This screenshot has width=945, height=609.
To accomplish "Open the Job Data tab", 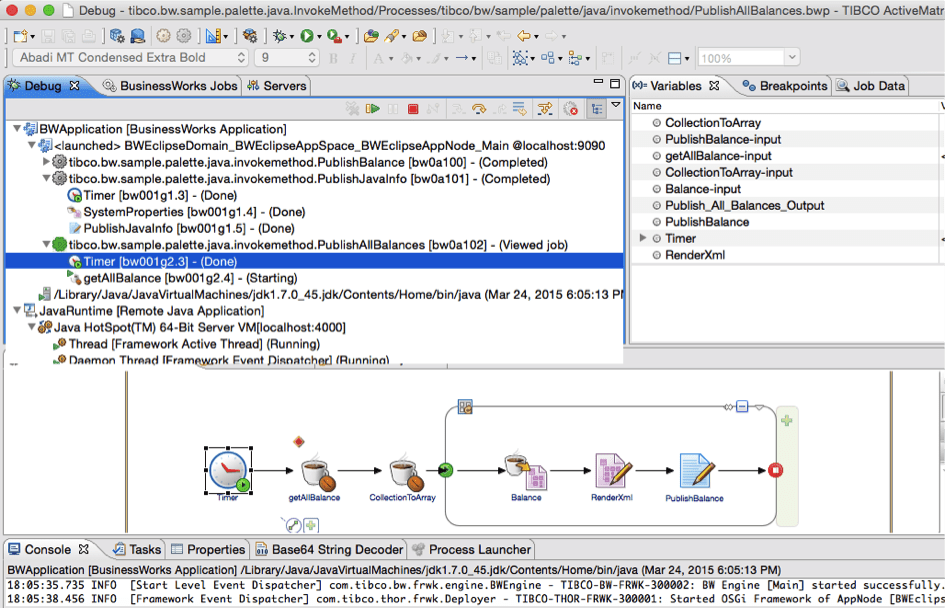I will coord(871,86).
